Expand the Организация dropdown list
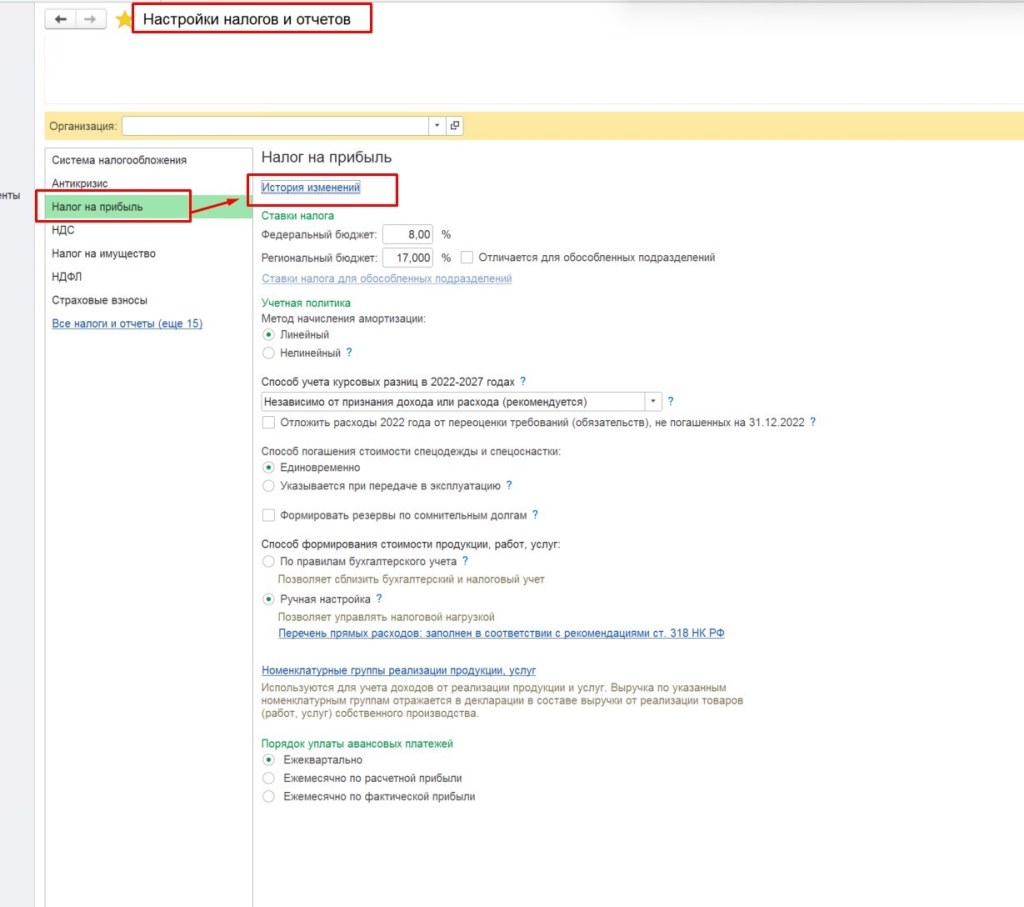 click(436, 126)
